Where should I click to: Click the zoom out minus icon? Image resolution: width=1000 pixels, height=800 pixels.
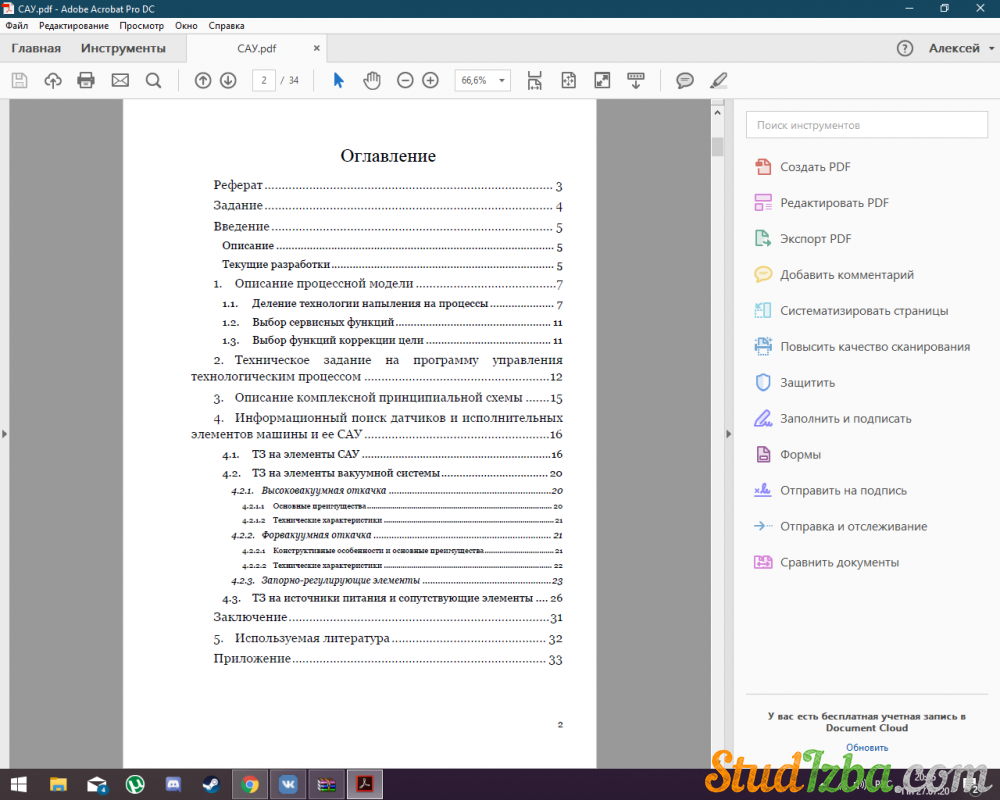coord(405,80)
